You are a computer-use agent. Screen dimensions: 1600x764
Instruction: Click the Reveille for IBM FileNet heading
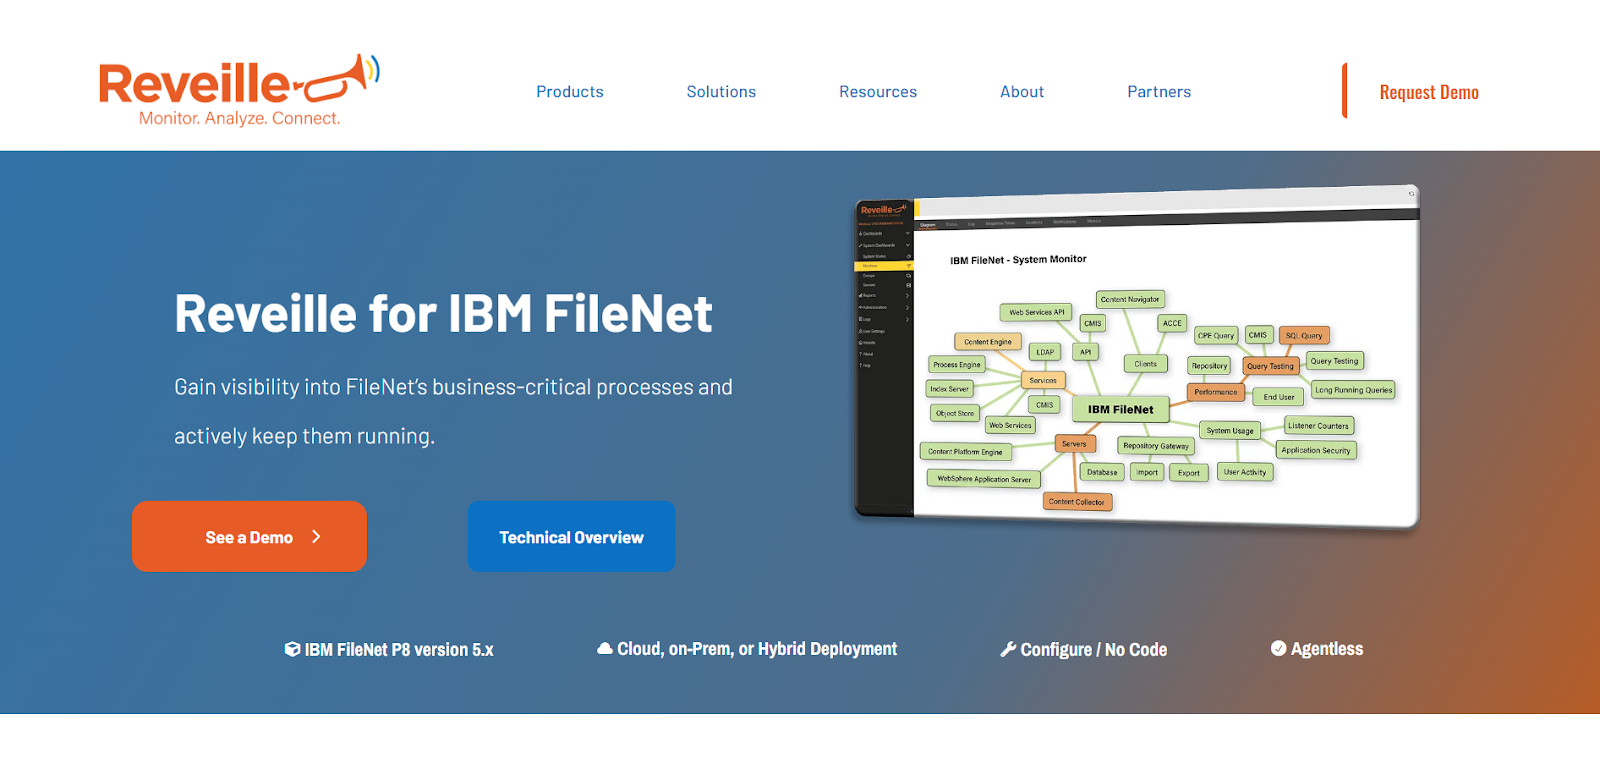443,314
